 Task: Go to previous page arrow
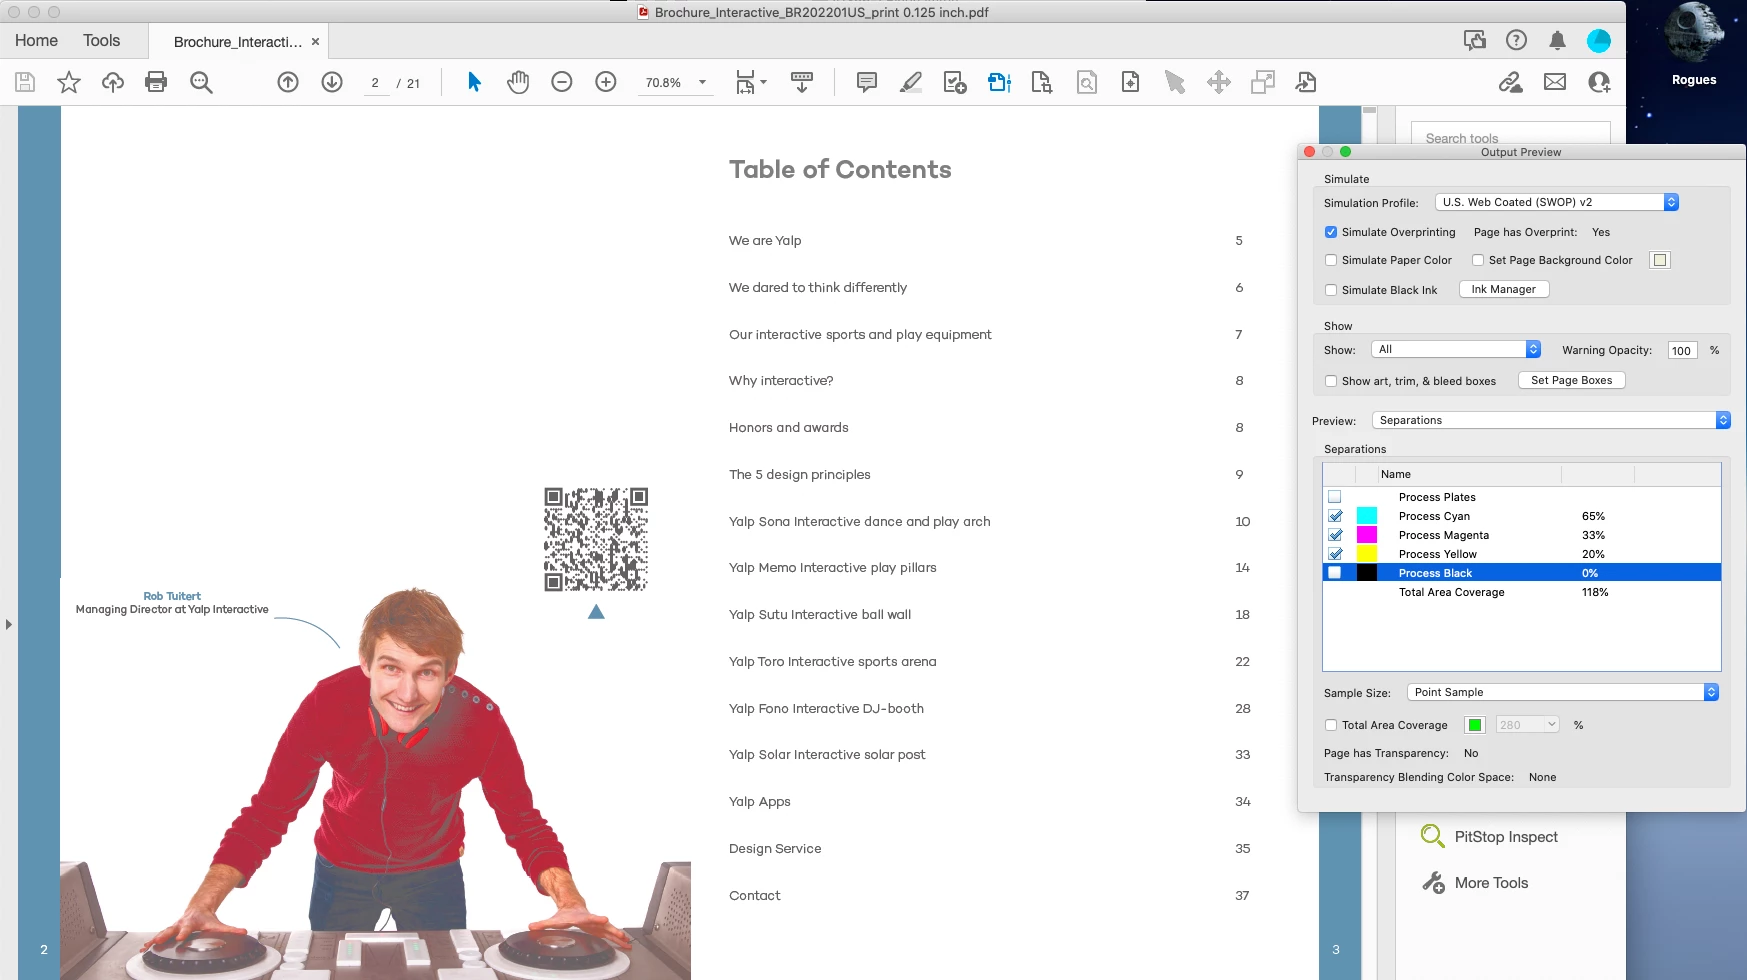[x=288, y=82]
